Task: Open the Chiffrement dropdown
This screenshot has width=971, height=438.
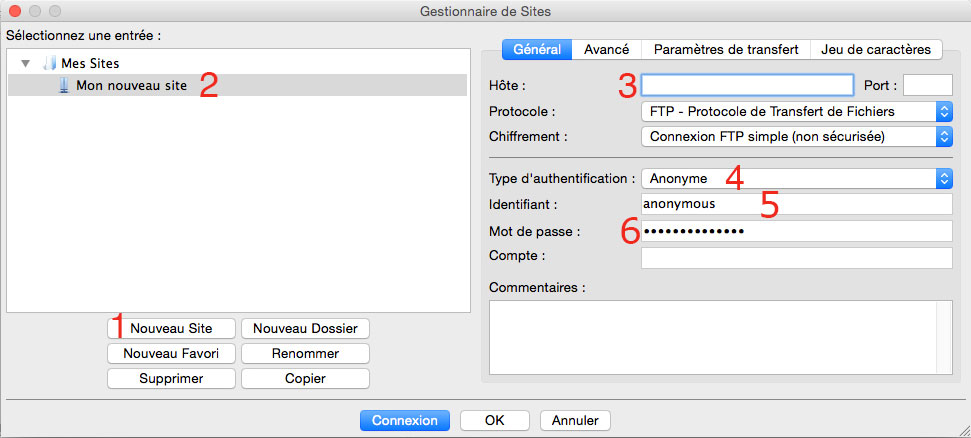Action: click(x=796, y=136)
